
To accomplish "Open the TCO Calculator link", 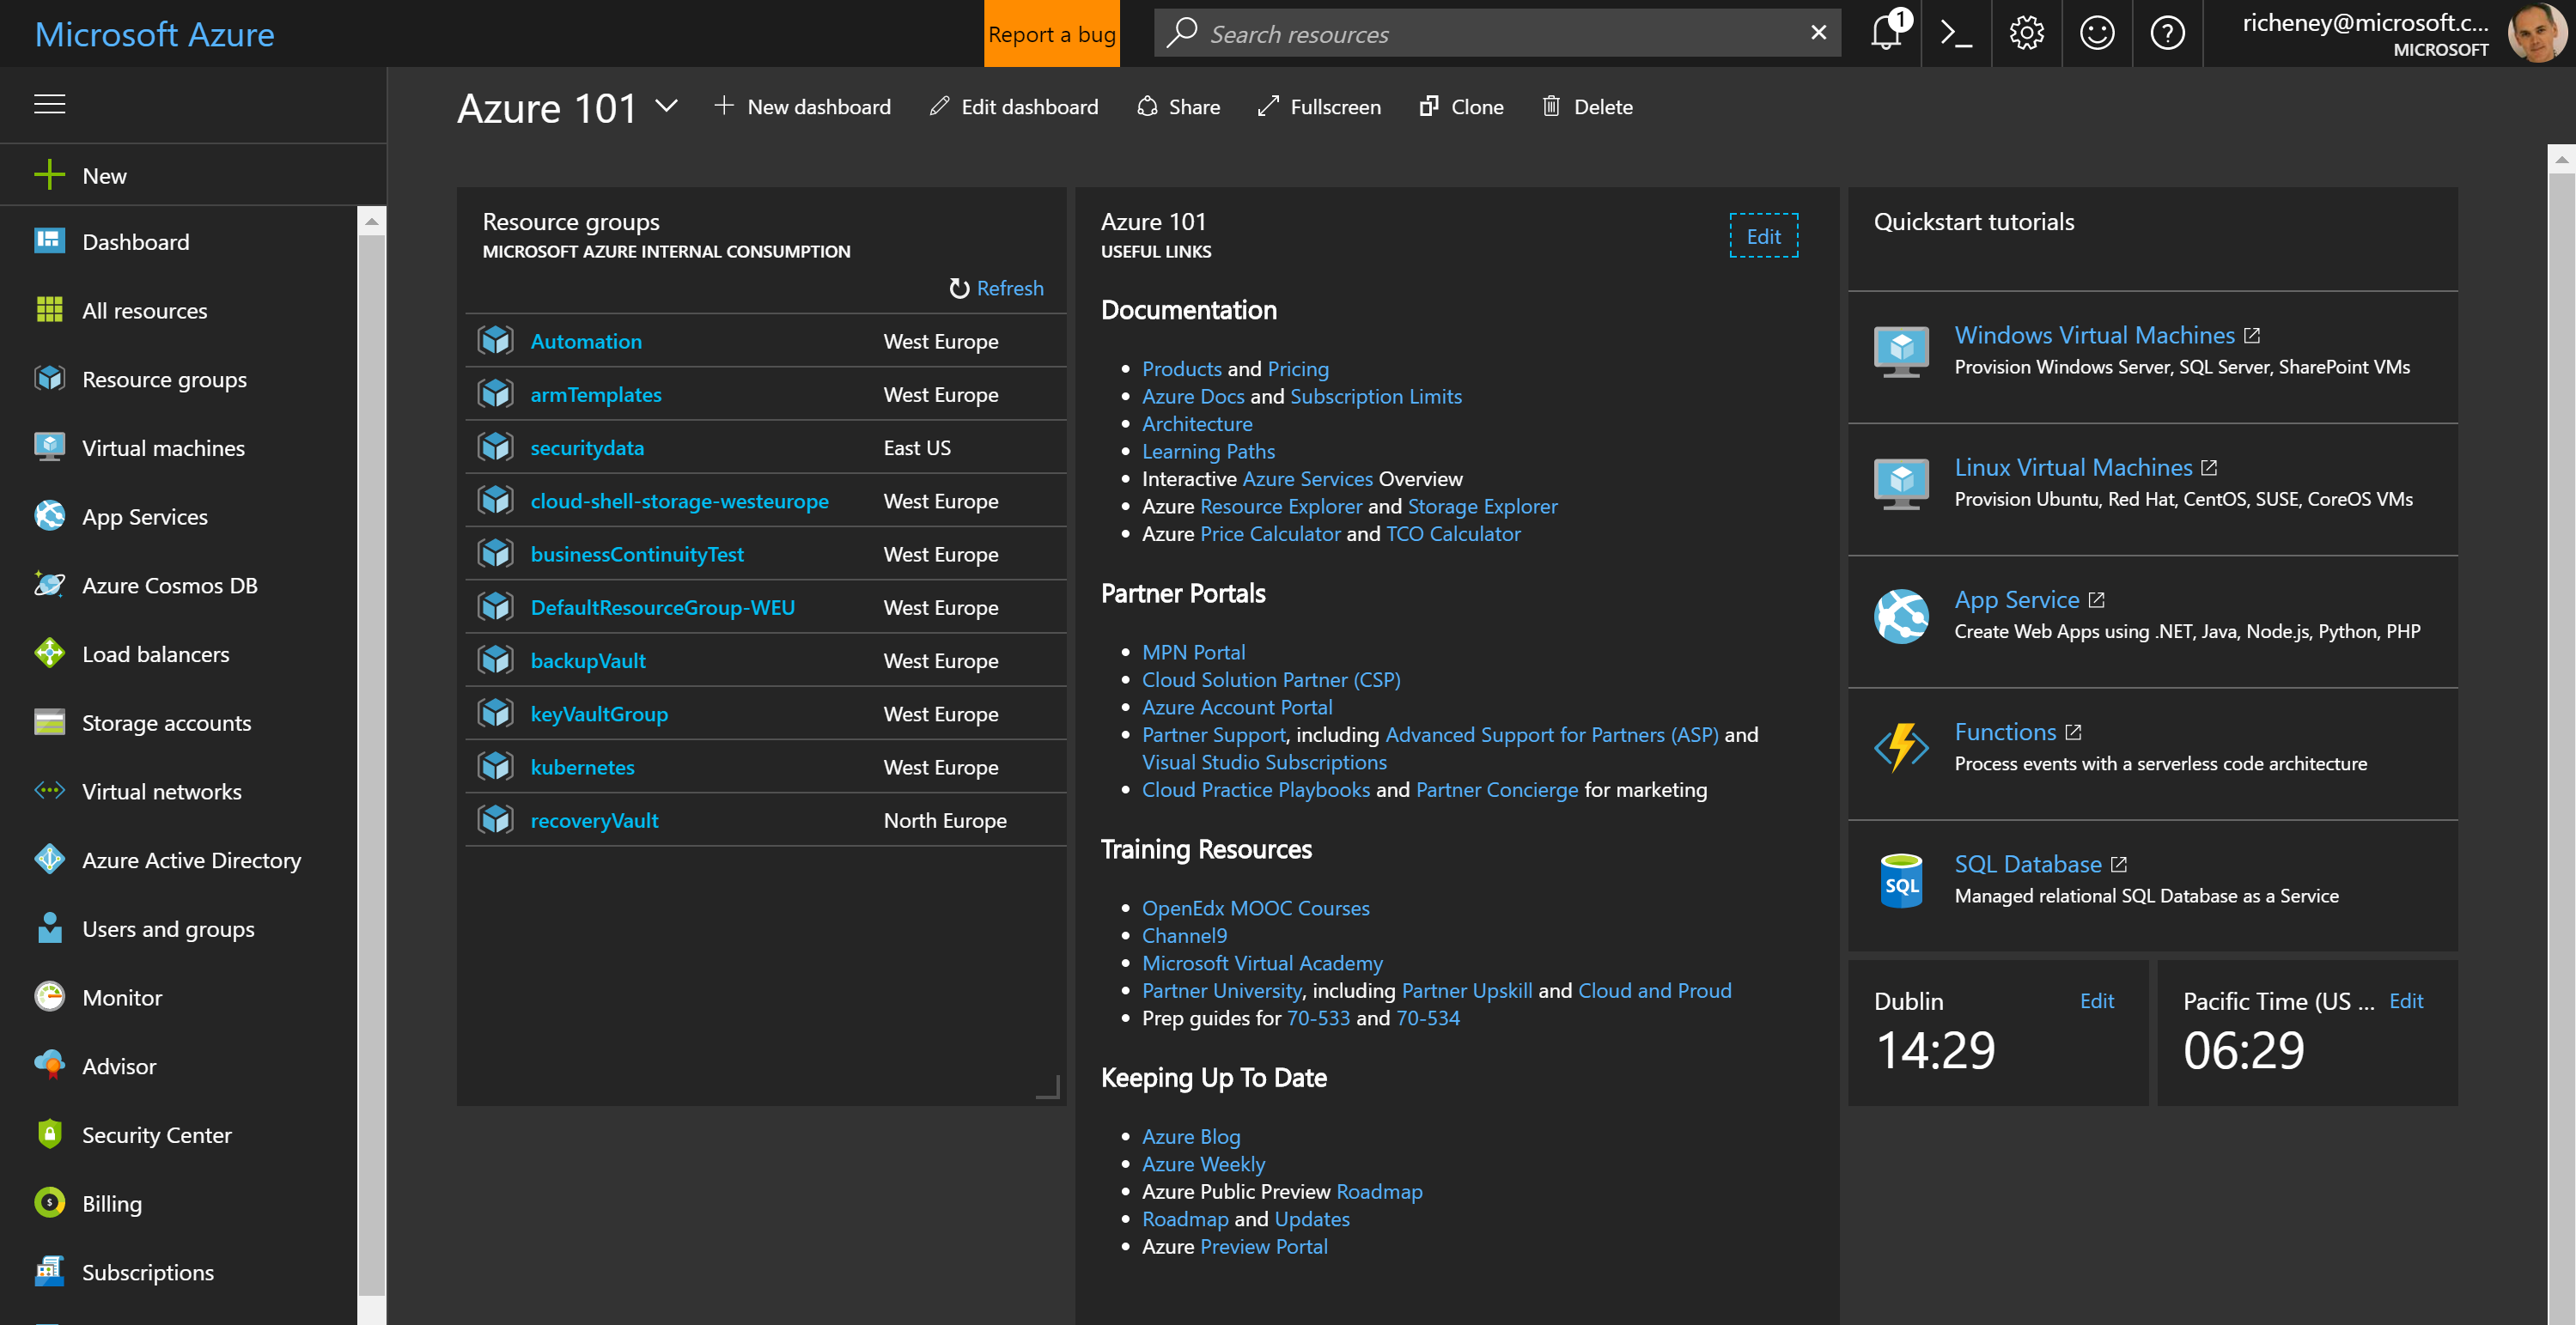I will coord(1453,533).
